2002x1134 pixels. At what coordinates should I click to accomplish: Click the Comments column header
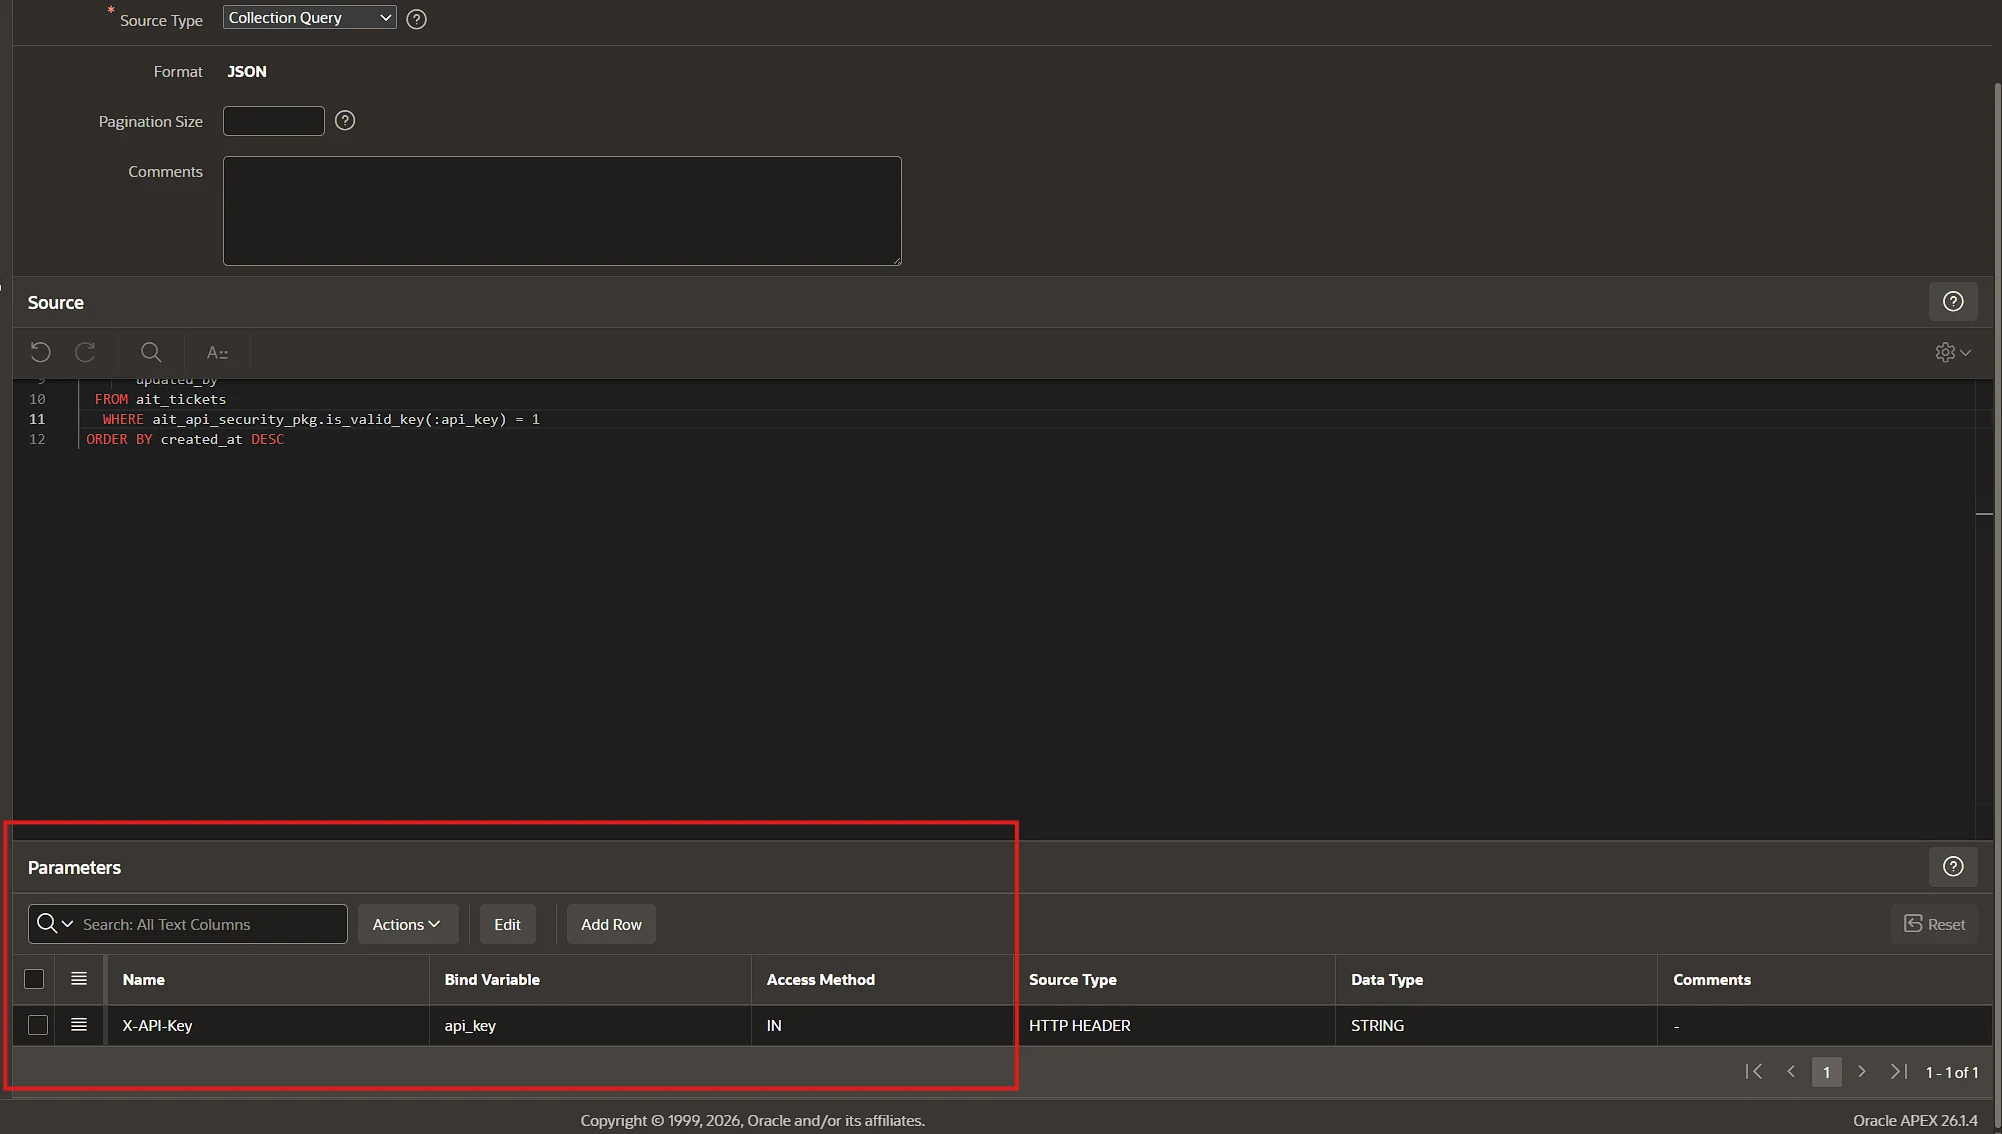point(1825,980)
